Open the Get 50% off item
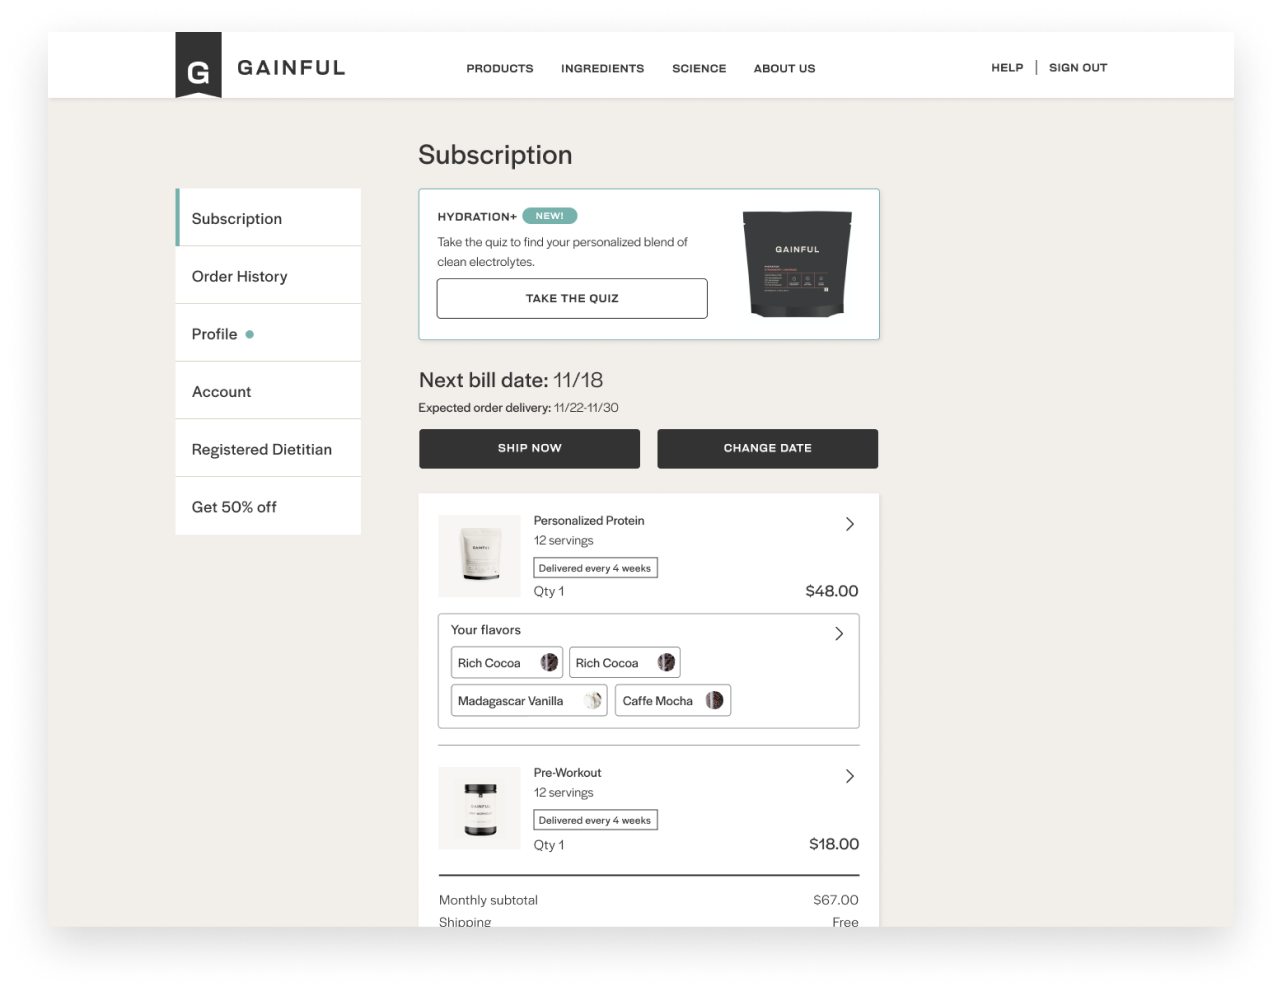The image size is (1282, 991). [268, 507]
